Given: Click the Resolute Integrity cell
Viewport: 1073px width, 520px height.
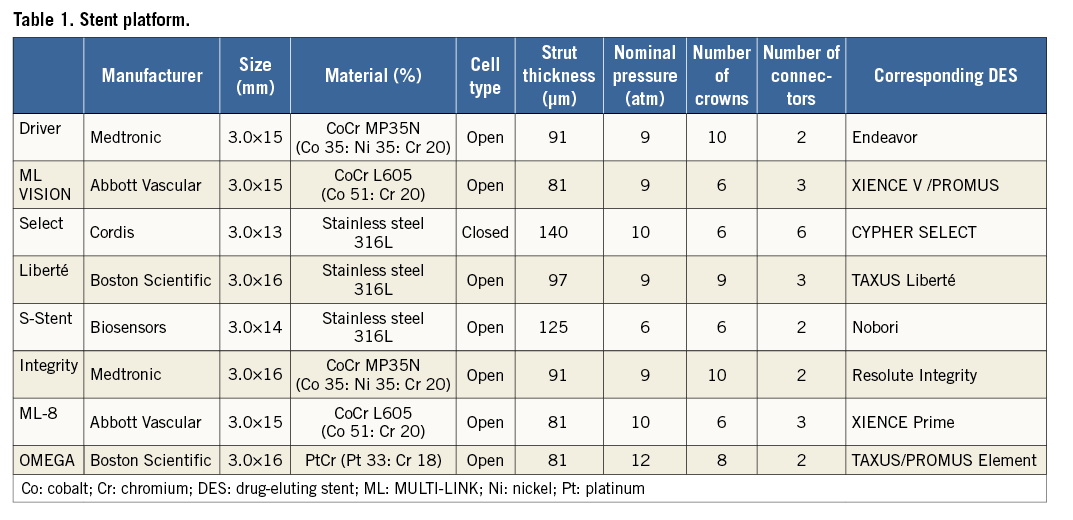Looking at the screenshot, I should pyautogui.click(x=914, y=376).
